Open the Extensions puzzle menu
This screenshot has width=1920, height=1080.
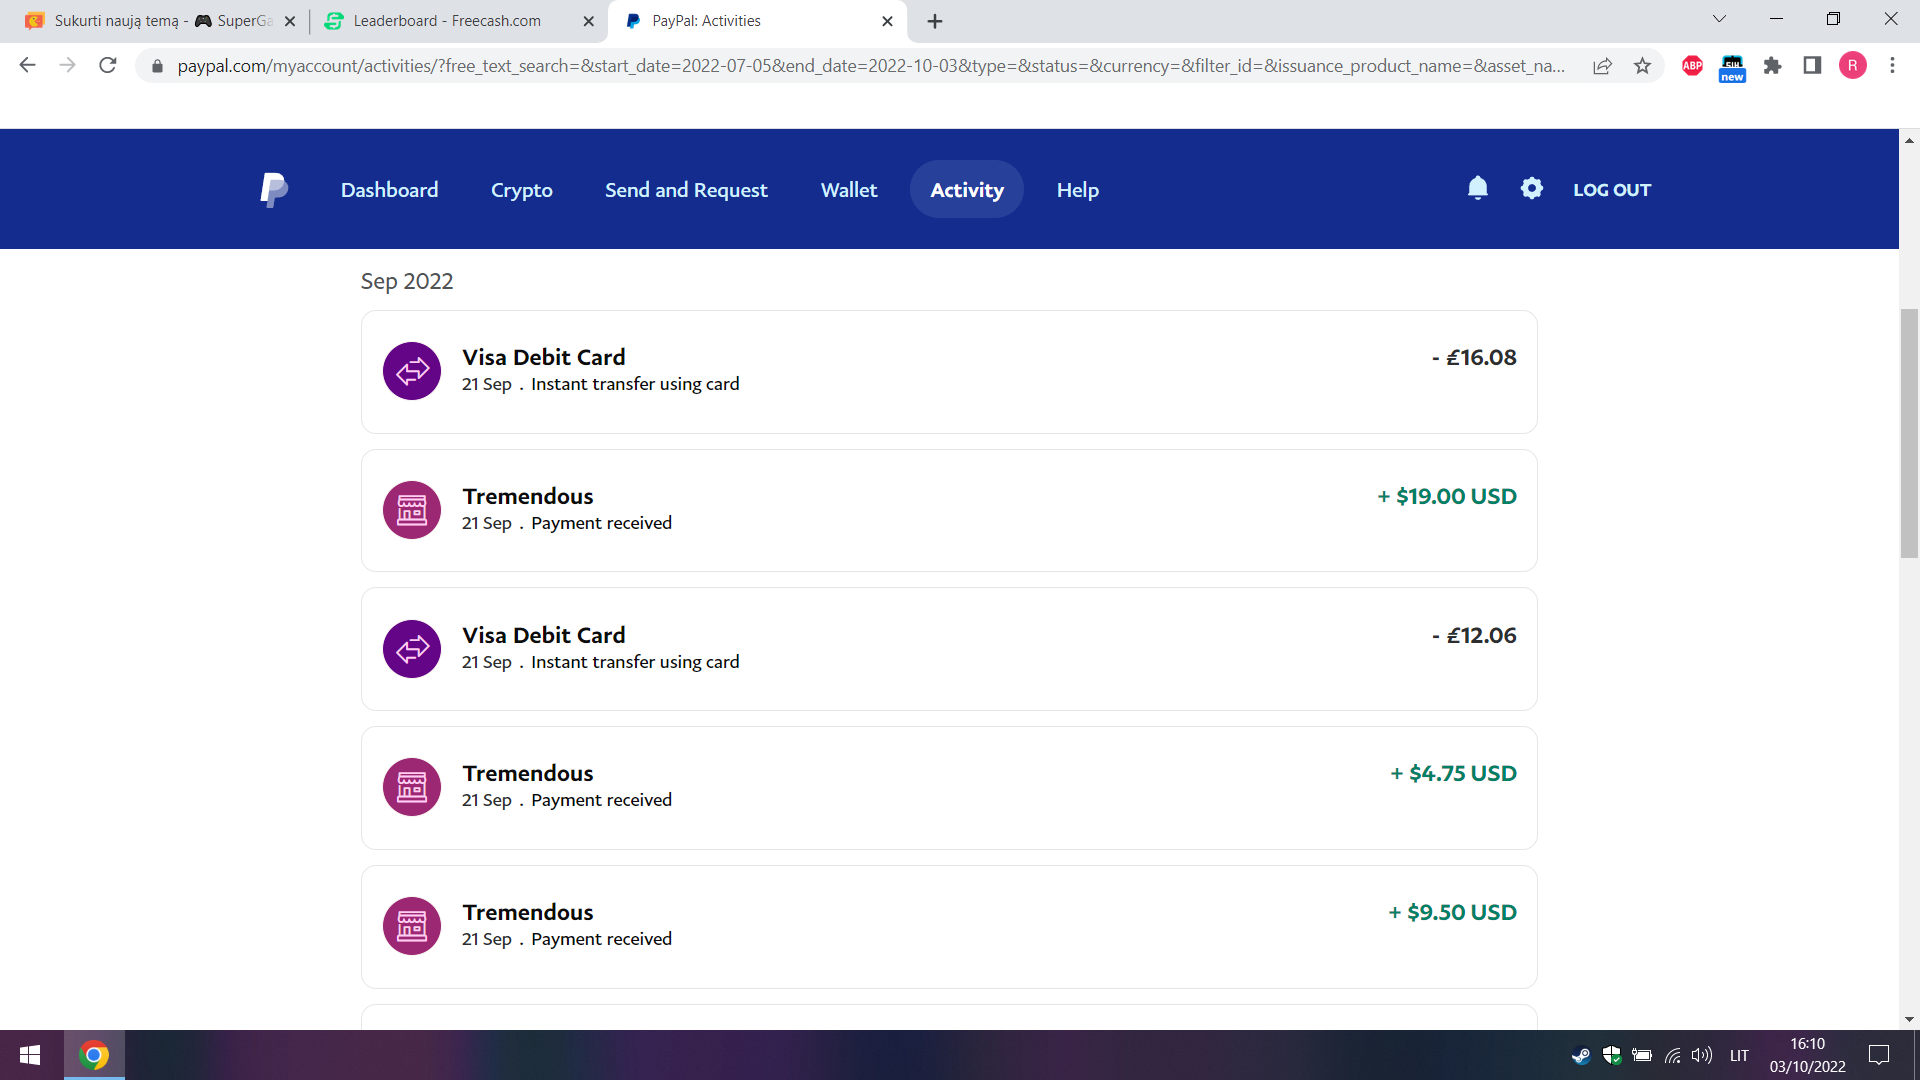coord(1772,66)
